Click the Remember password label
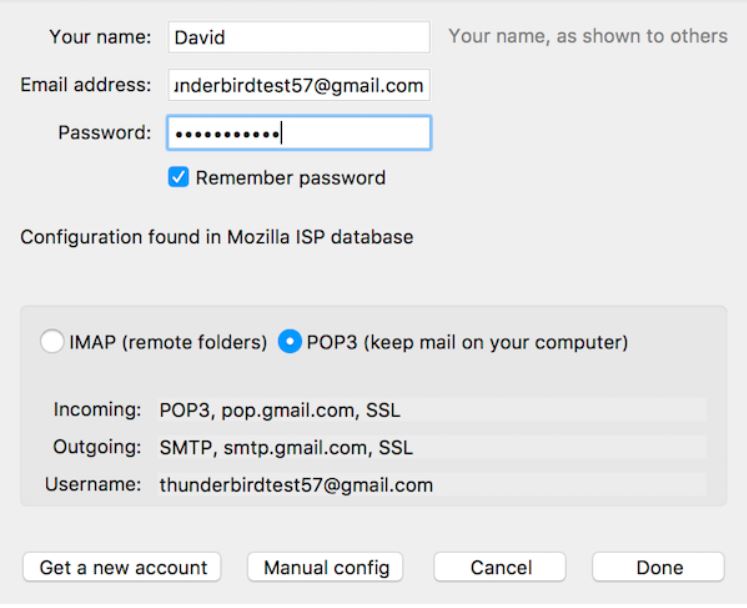 pyautogui.click(x=291, y=178)
